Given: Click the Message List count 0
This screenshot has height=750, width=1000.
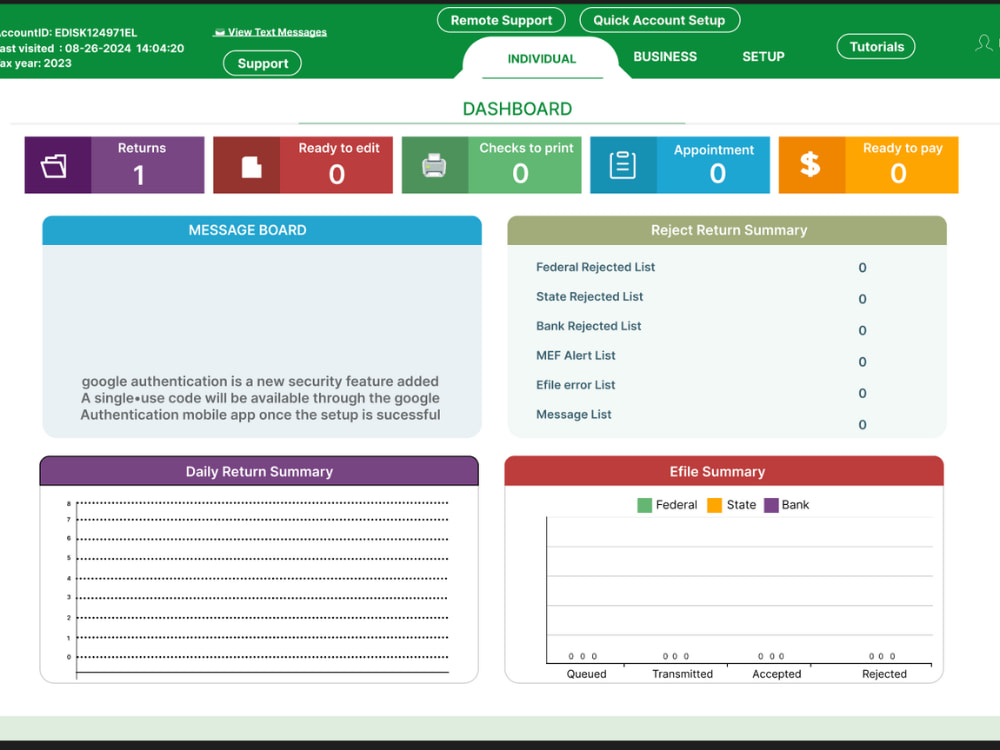Looking at the screenshot, I should click(862, 425).
